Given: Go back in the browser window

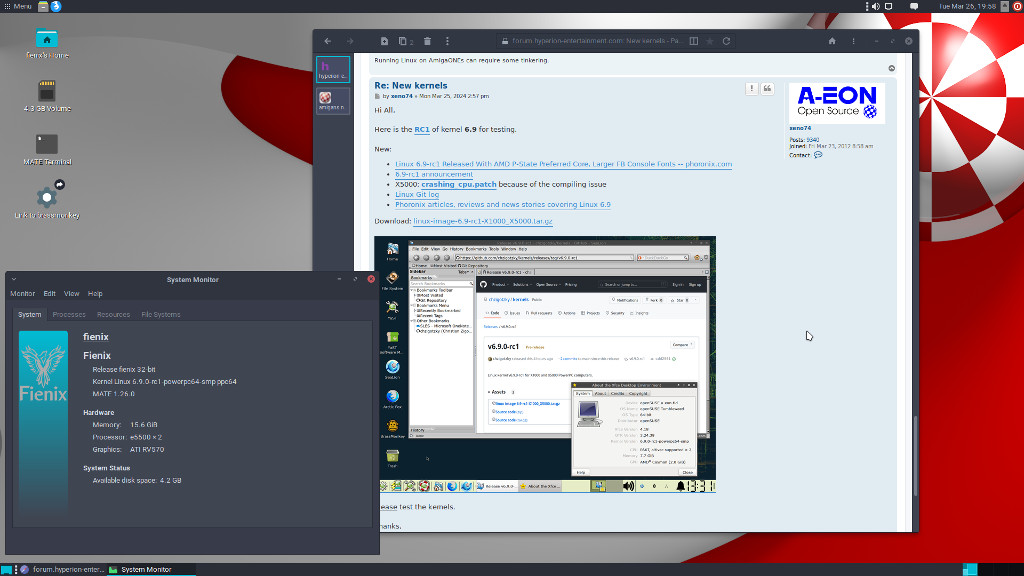Looking at the screenshot, I should [328, 41].
